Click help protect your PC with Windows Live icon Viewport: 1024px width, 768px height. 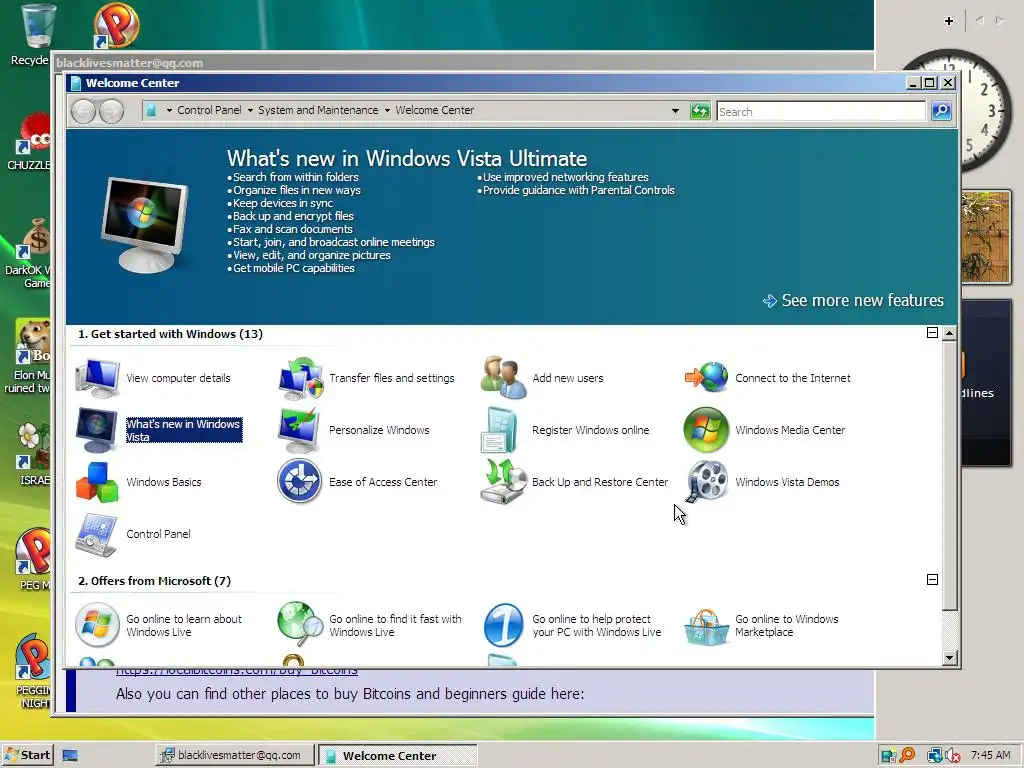click(x=504, y=625)
